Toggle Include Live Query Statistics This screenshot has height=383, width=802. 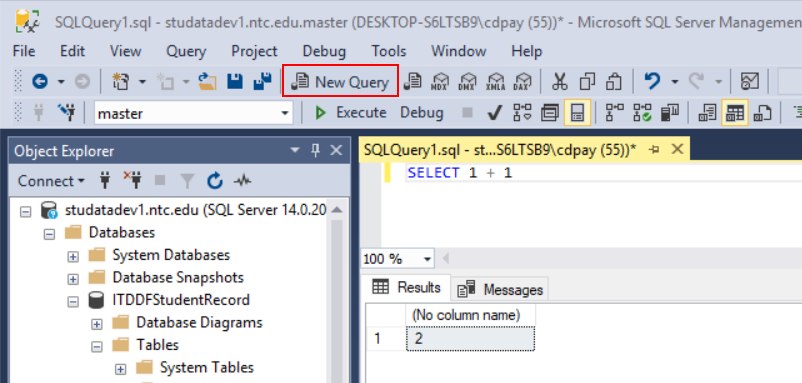pyautogui.click(x=642, y=113)
